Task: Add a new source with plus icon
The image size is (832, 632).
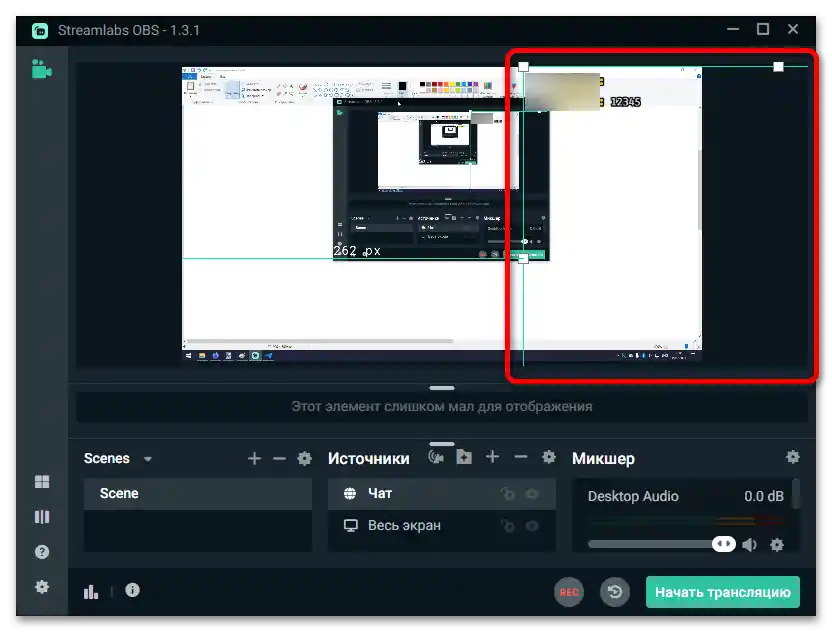Action: point(492,457)
